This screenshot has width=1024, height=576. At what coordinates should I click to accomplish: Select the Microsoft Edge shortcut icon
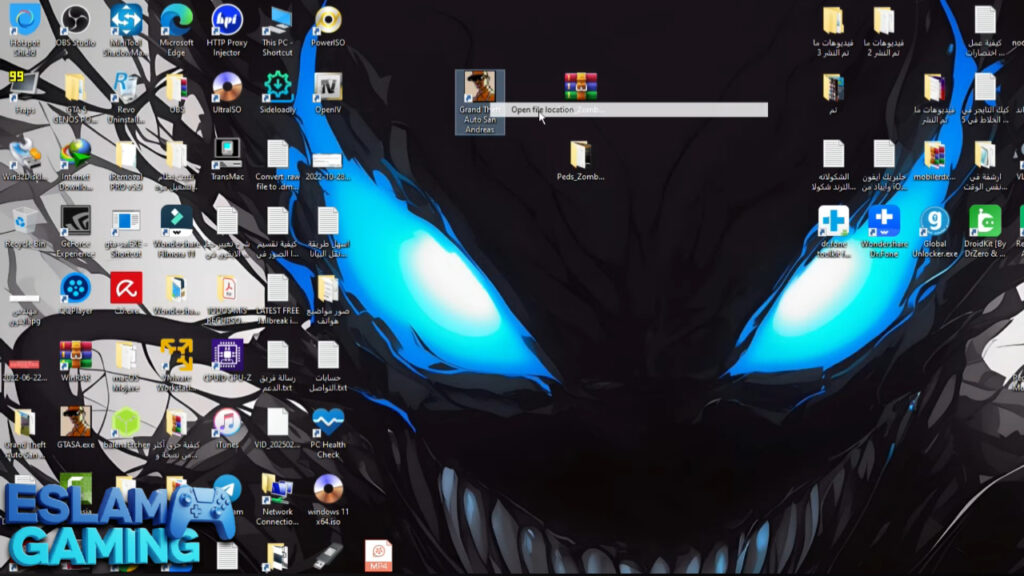pos(176,20)
